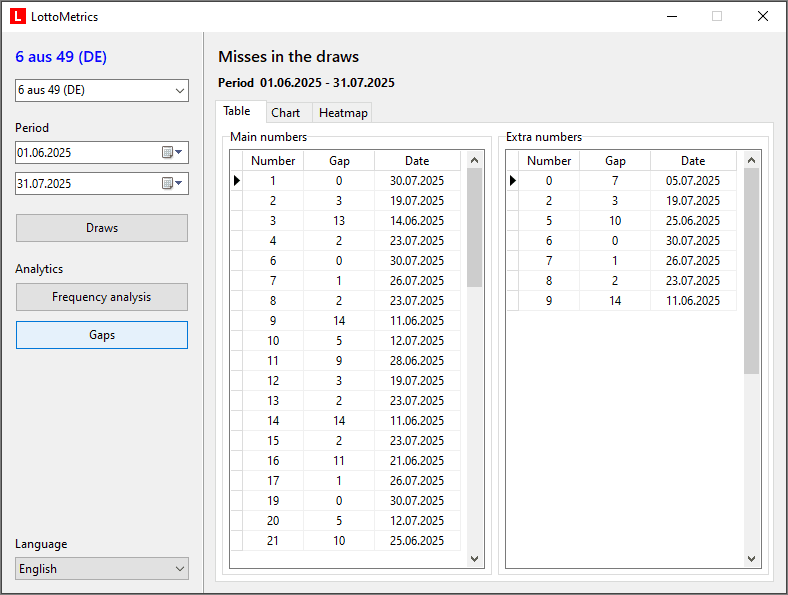Click Extra numbers scrollbar down arrow

[751, 558]
